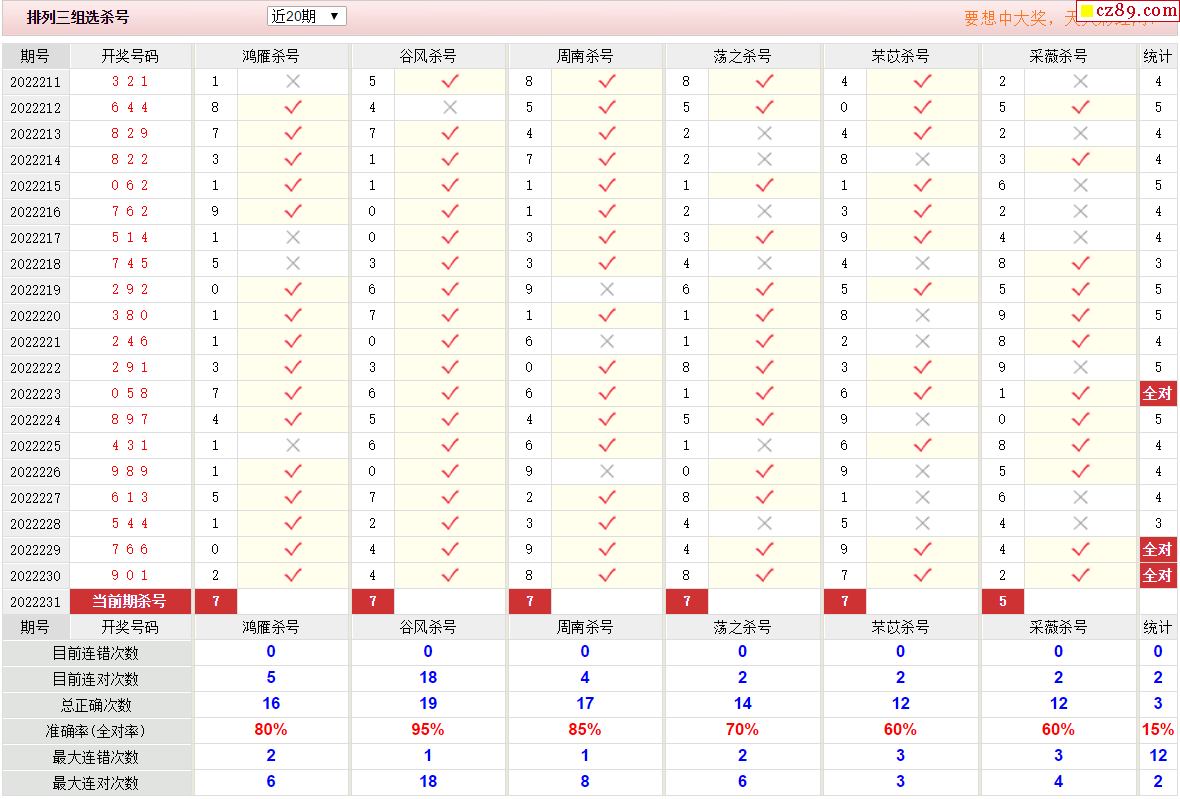
Task: Click the 85% accuracy value for 周南杀号
Action: (x=585, y=729)
